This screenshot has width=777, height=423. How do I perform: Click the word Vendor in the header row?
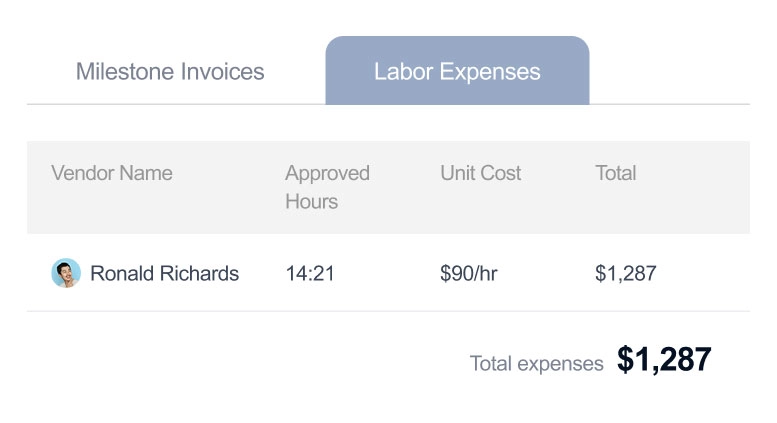click(x=79, y=173)
